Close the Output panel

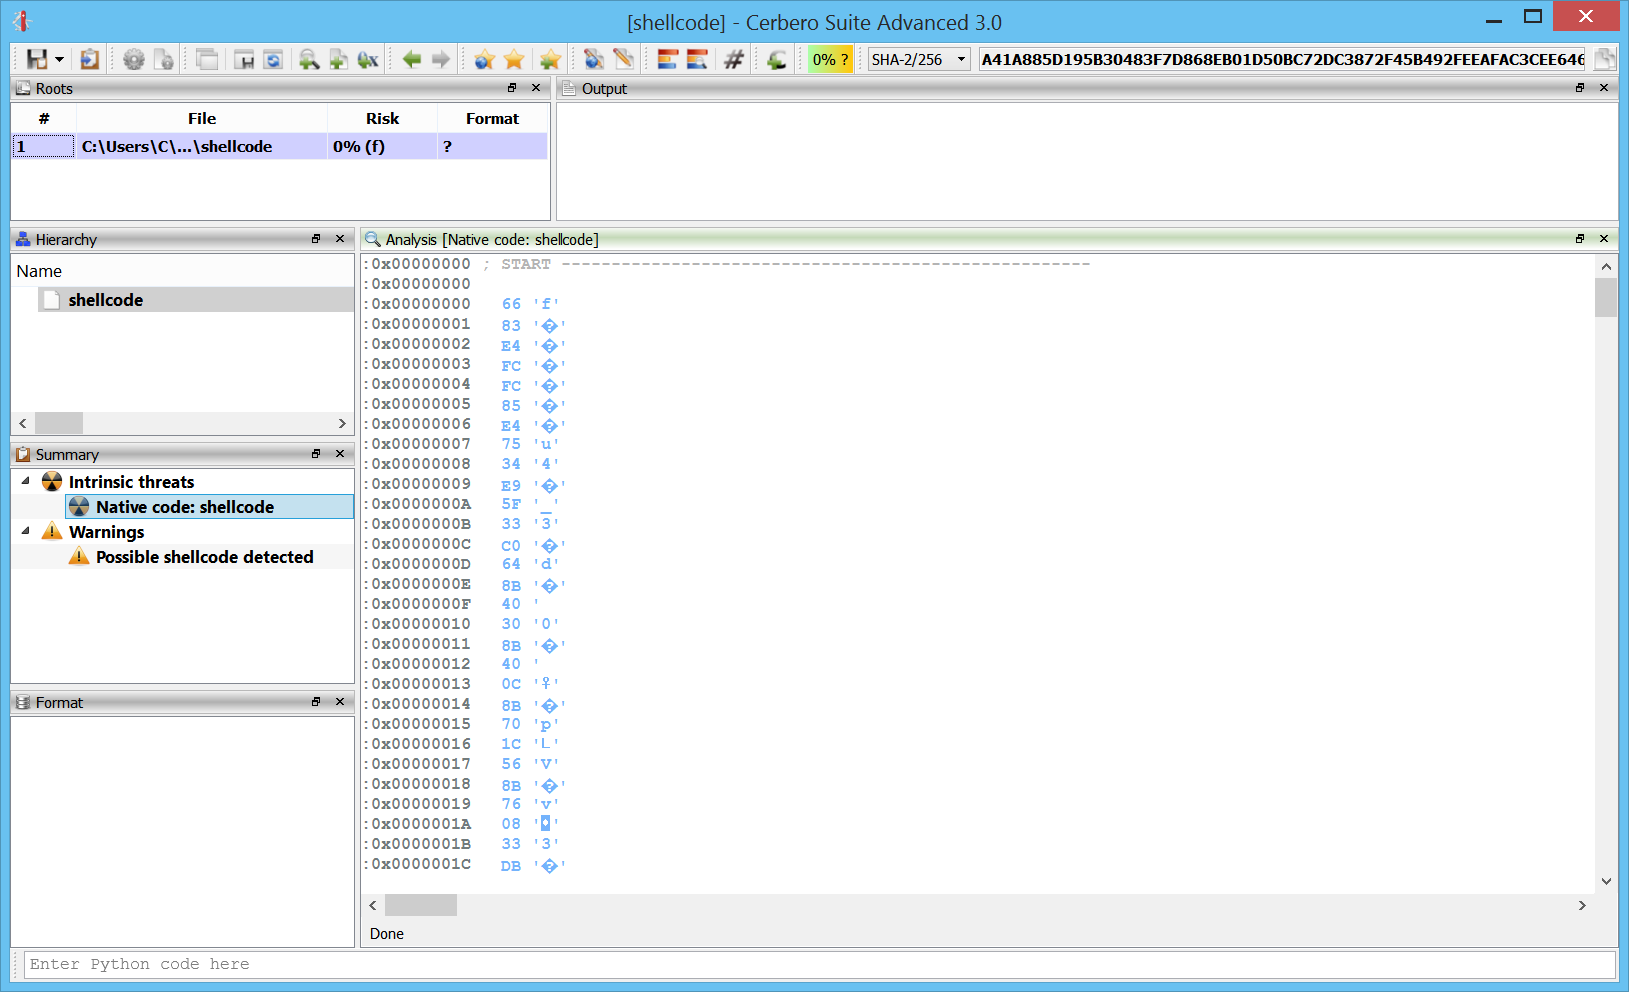pyautogui.click(x=1604, y=88)
